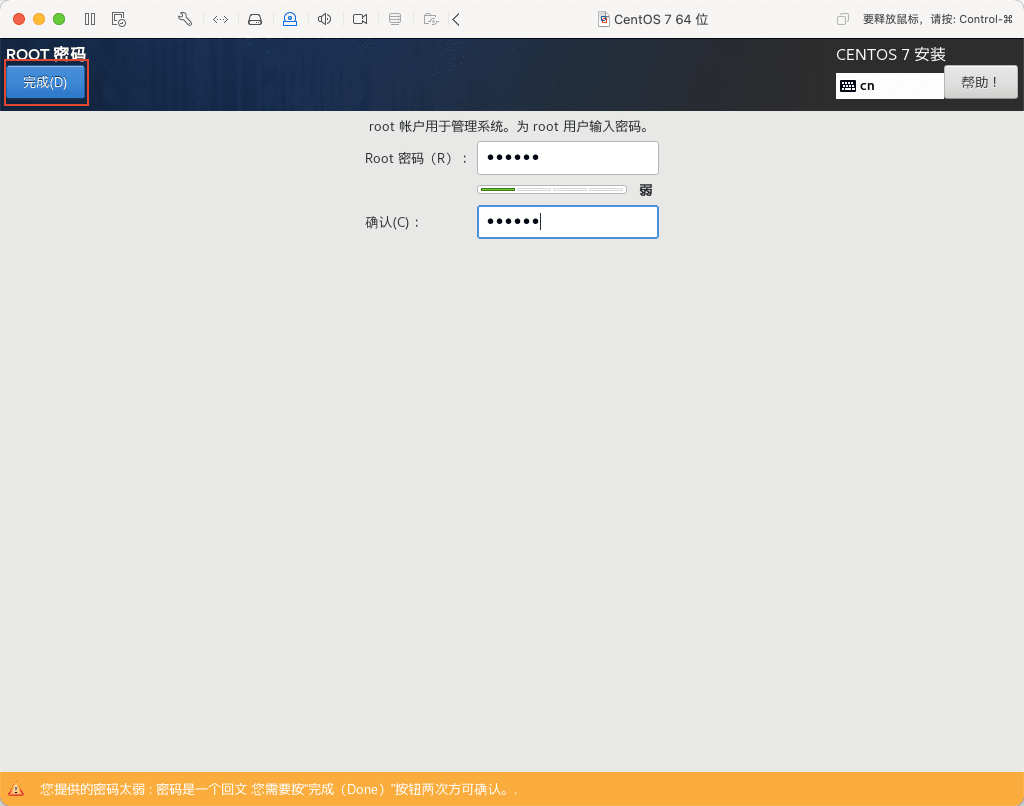
Task: Click the network adapter arrows icon
Action: [x=220, y=19]
